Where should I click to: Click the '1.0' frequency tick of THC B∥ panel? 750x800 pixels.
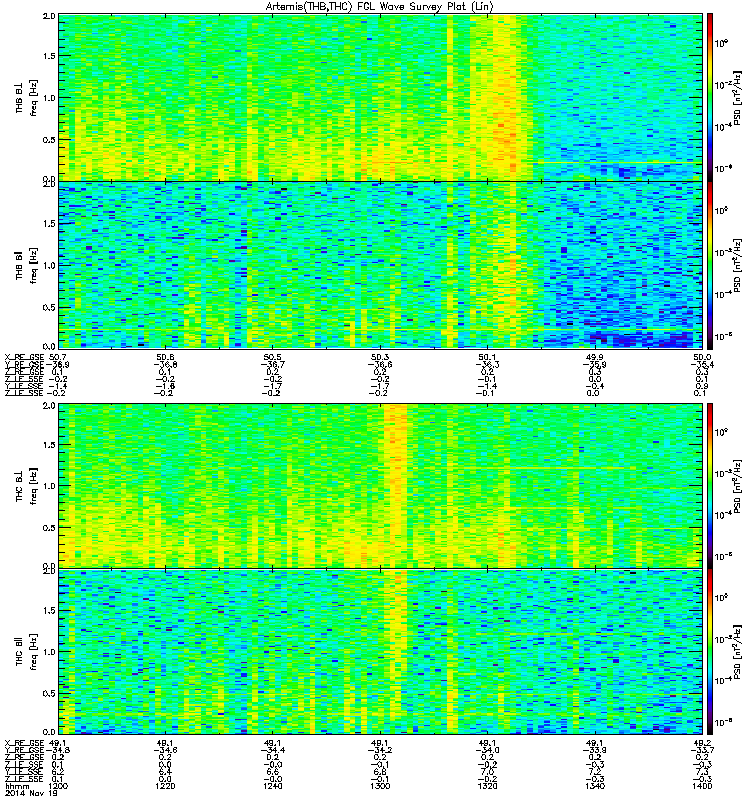click(49, 652)
